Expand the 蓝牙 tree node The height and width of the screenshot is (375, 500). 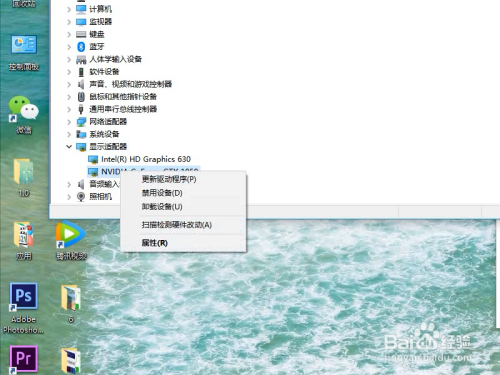tap(69, 47)
